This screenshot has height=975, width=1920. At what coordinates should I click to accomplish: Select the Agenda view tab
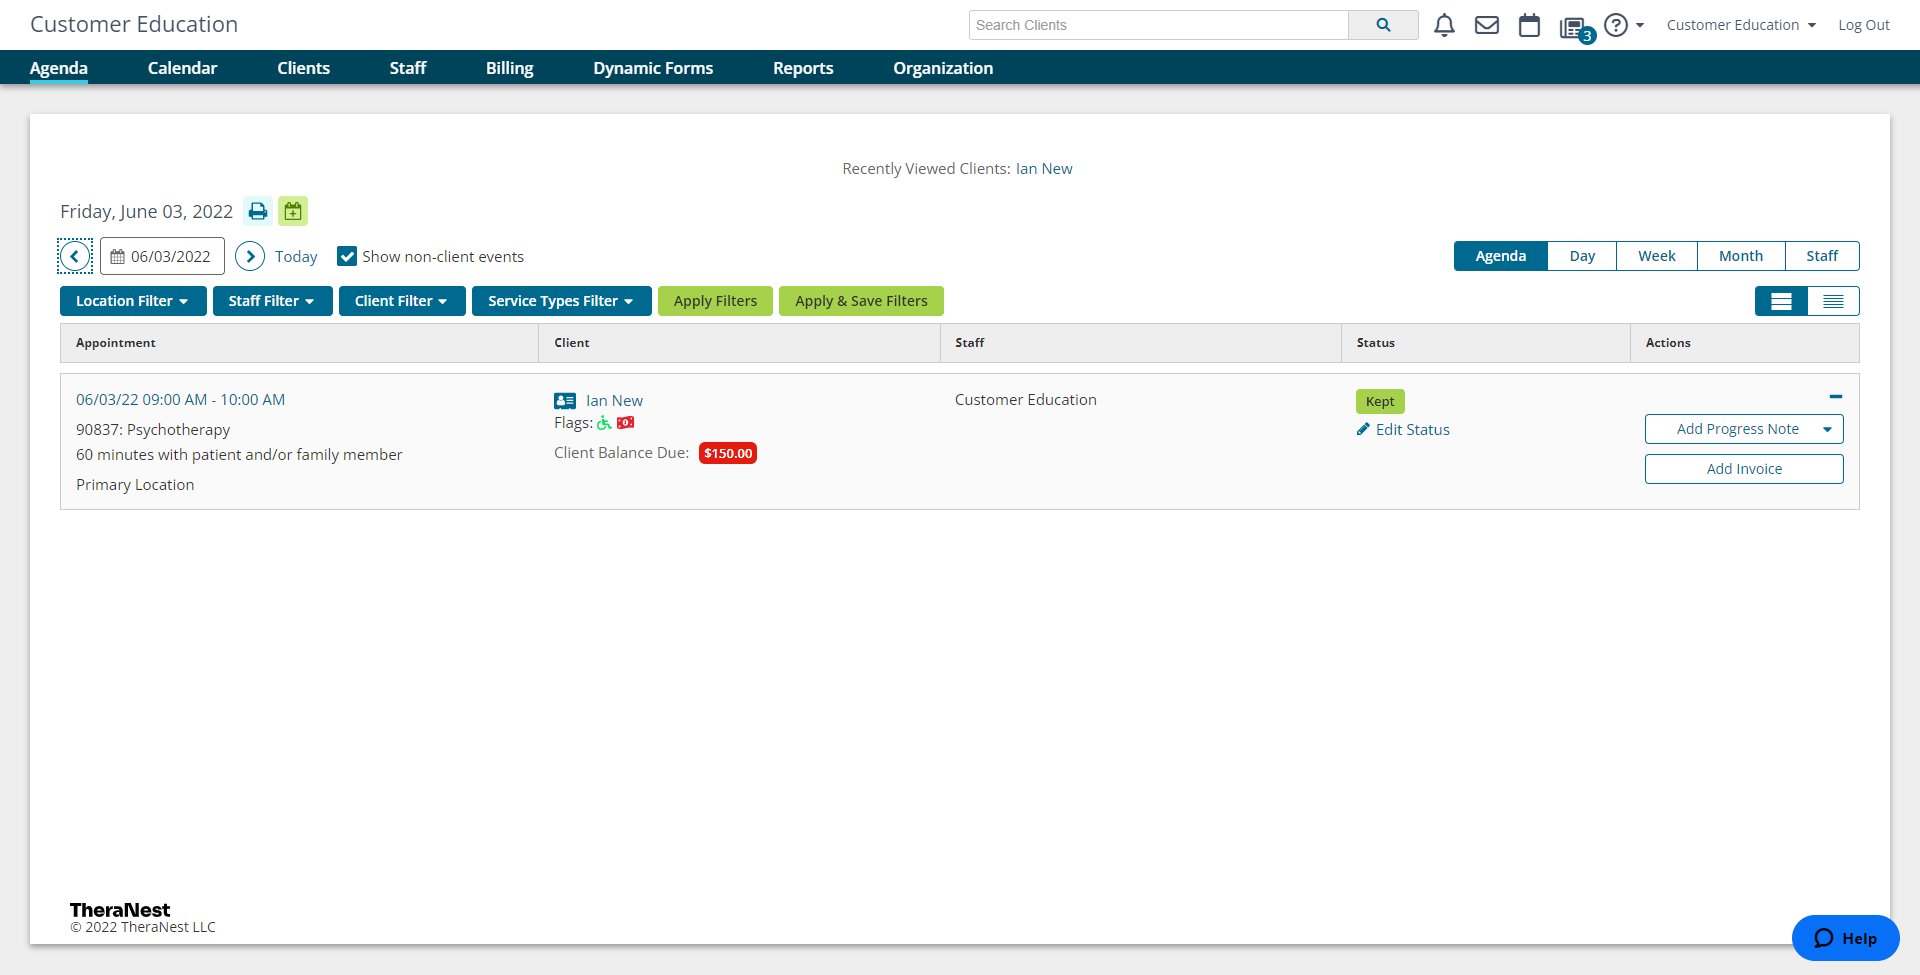point(1501,256)
